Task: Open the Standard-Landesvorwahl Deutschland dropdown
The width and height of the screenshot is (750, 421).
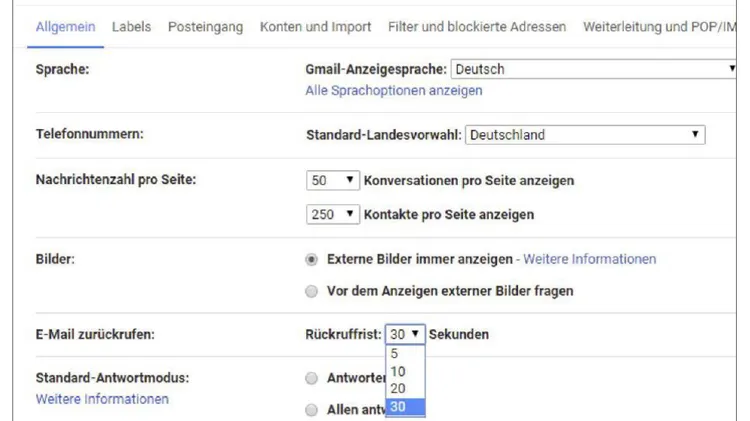Action: pyautogui.click(x=585, y=135)
